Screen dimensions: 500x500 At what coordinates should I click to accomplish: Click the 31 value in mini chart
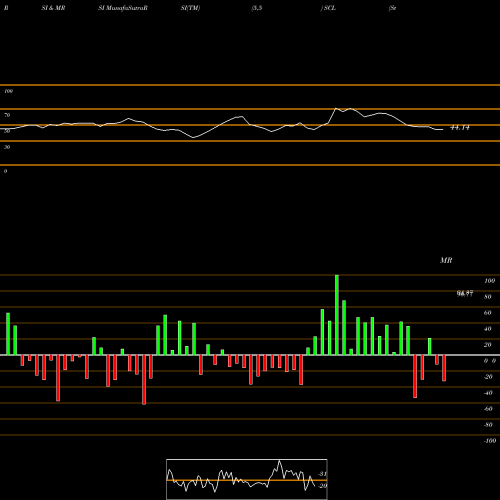[322, 474]
